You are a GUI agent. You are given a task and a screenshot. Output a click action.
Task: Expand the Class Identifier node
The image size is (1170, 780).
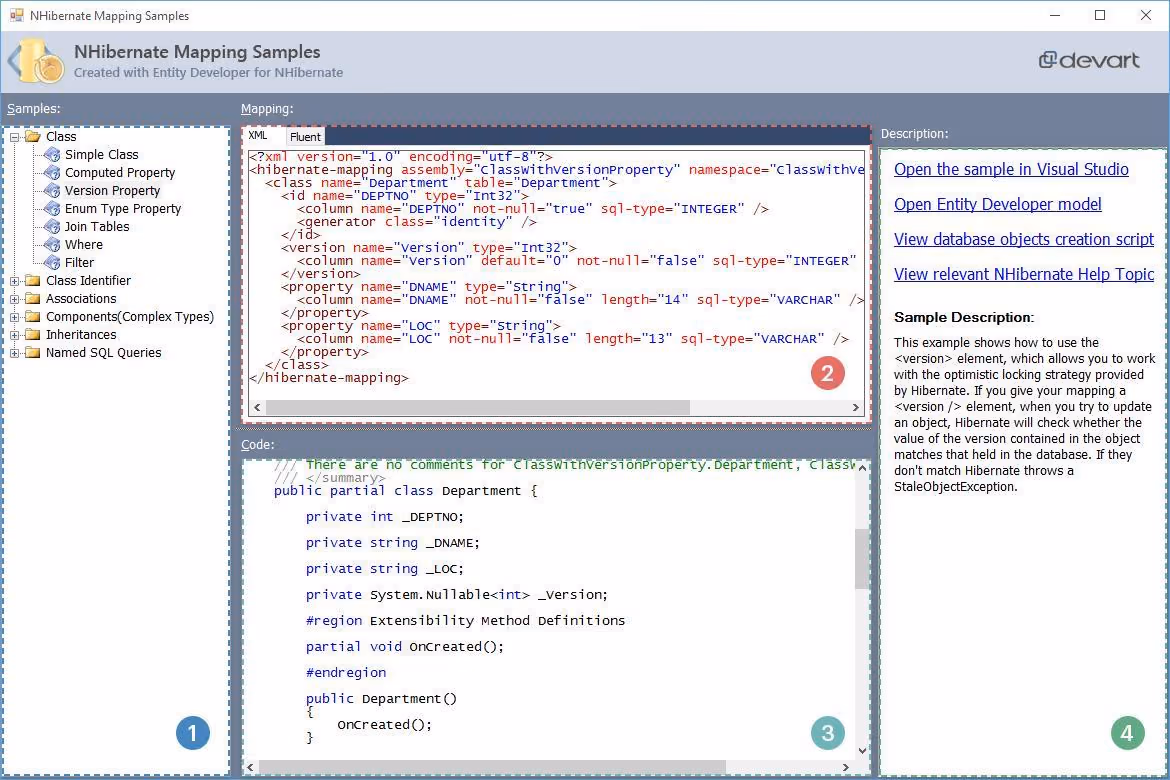coord(14,281)
